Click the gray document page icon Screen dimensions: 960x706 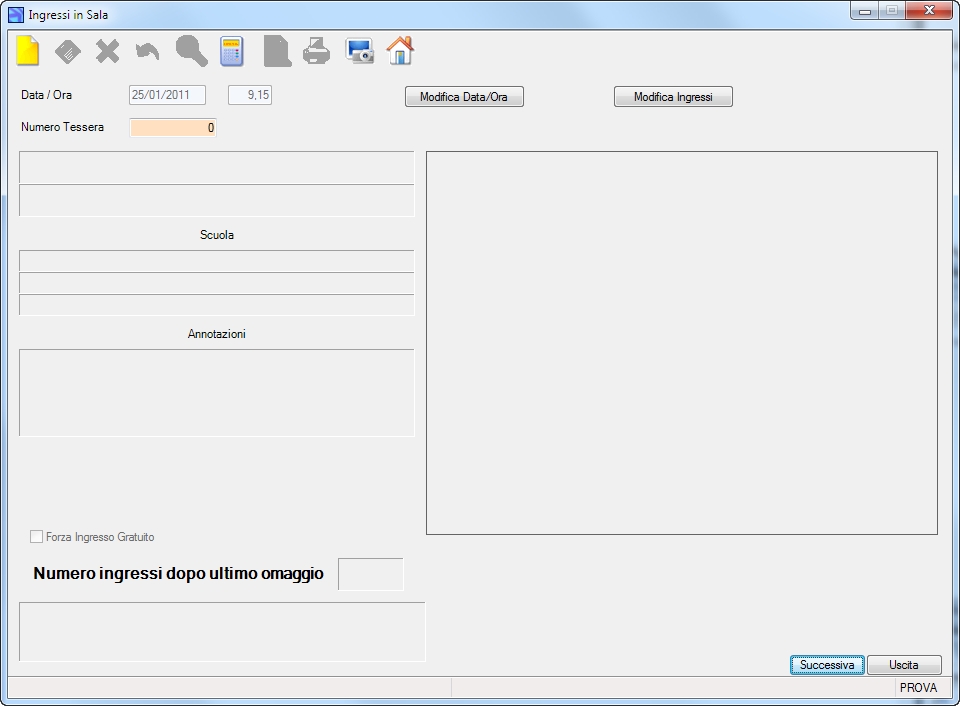click(277, 51)
